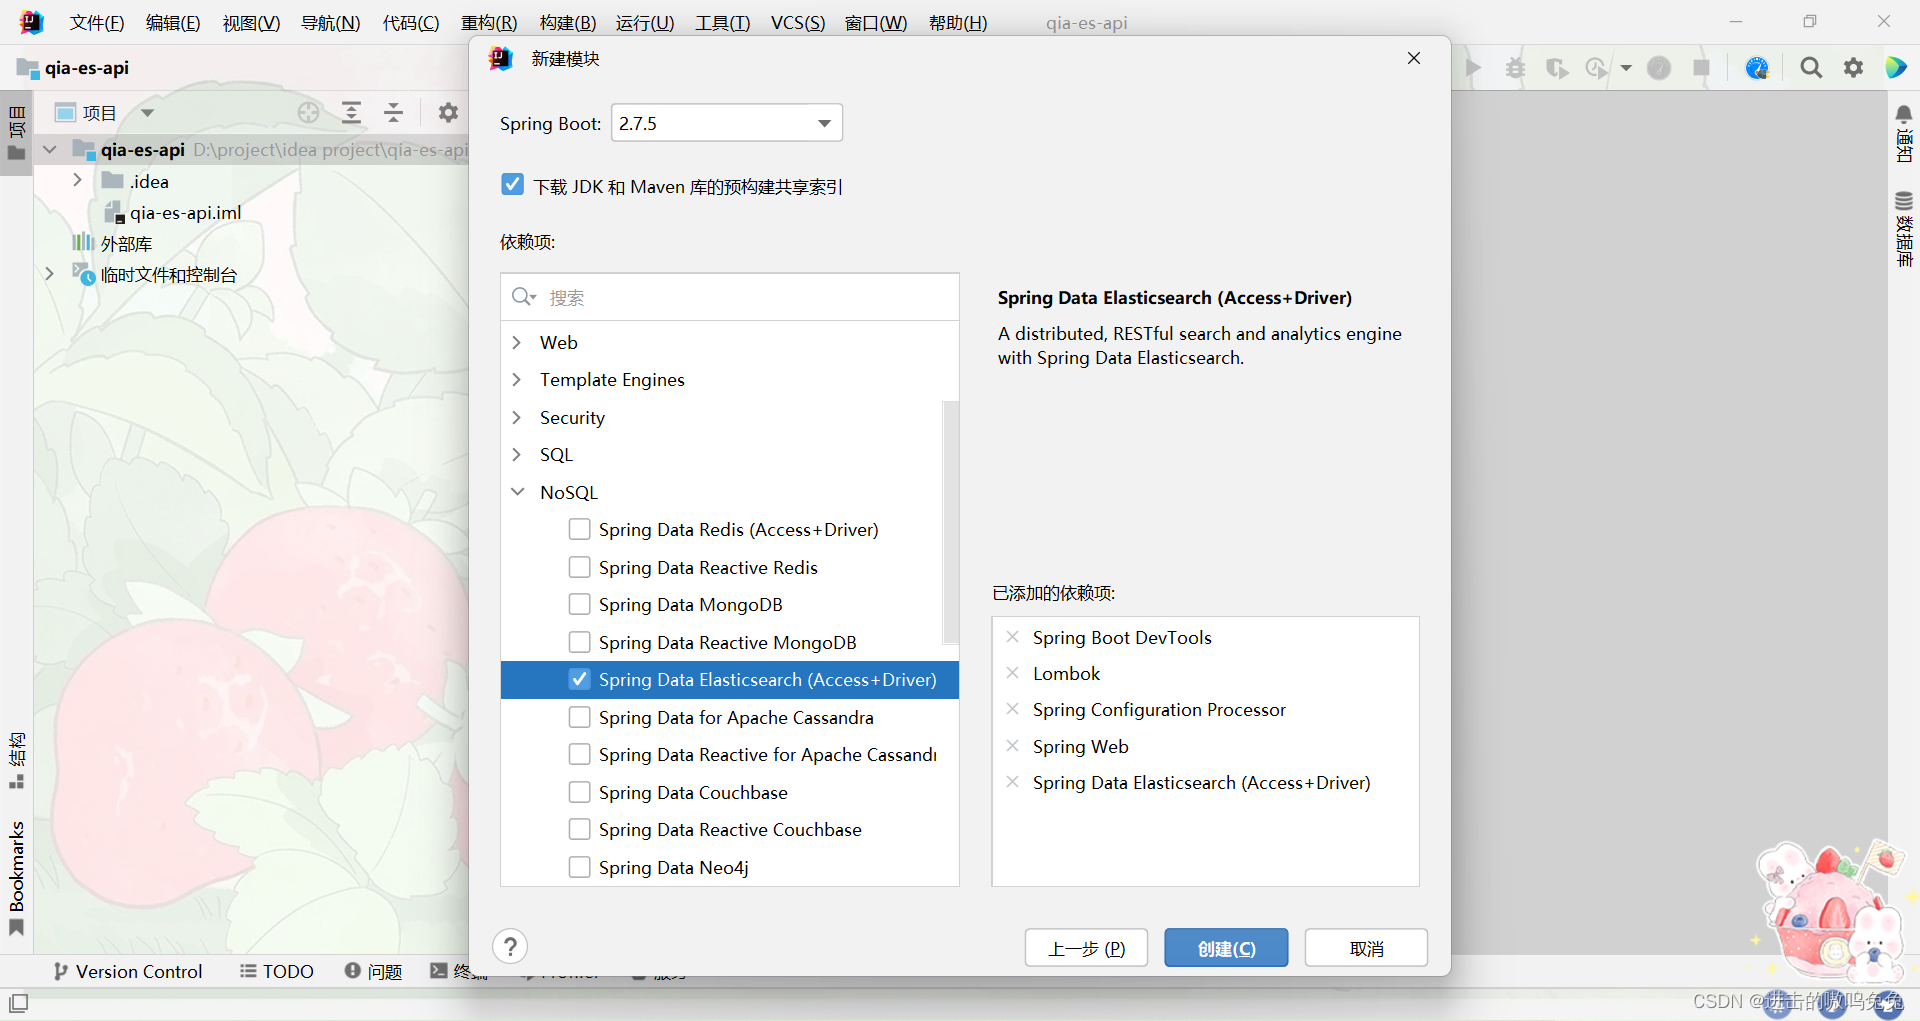This screenshot has height=1021, width=1920.
Task: Open the 帮助(H) menu
Action: click(x=958, y=23)
